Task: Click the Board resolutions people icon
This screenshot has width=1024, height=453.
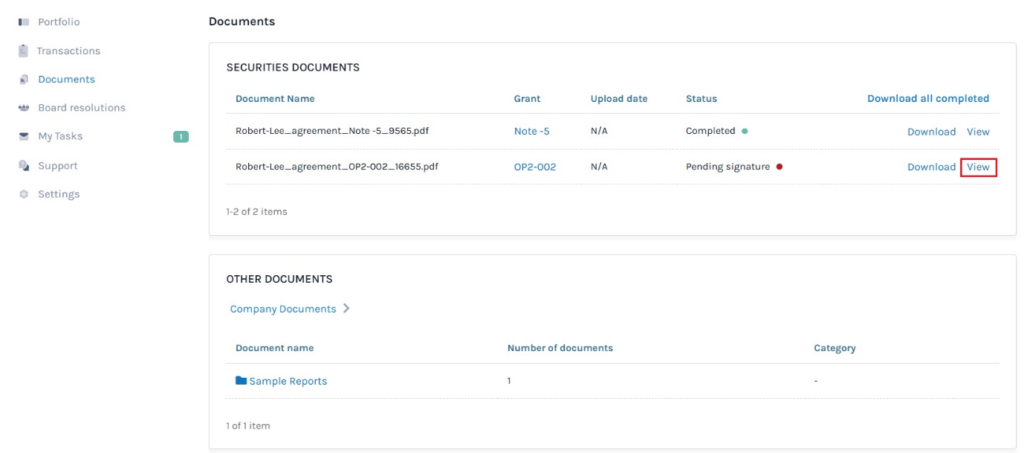Action: coord(23,108)
